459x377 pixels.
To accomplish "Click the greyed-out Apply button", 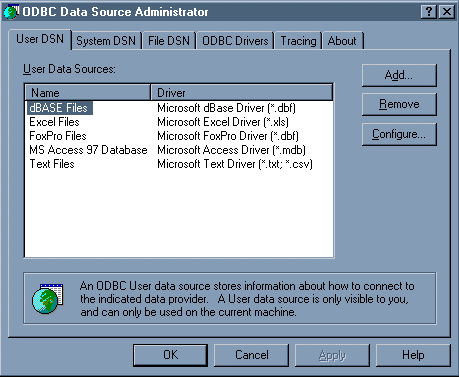I will [332, 355].
